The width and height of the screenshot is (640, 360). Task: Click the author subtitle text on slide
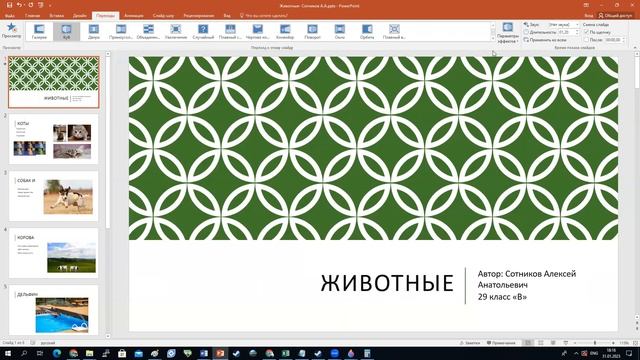(x=527, y=285)
